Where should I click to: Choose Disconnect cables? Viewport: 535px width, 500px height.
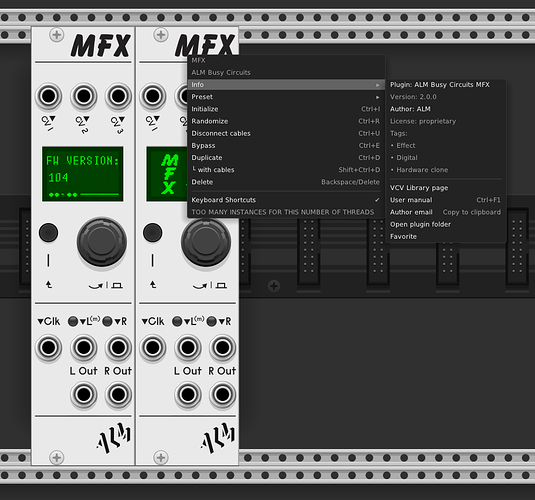[x=286, y=133]
